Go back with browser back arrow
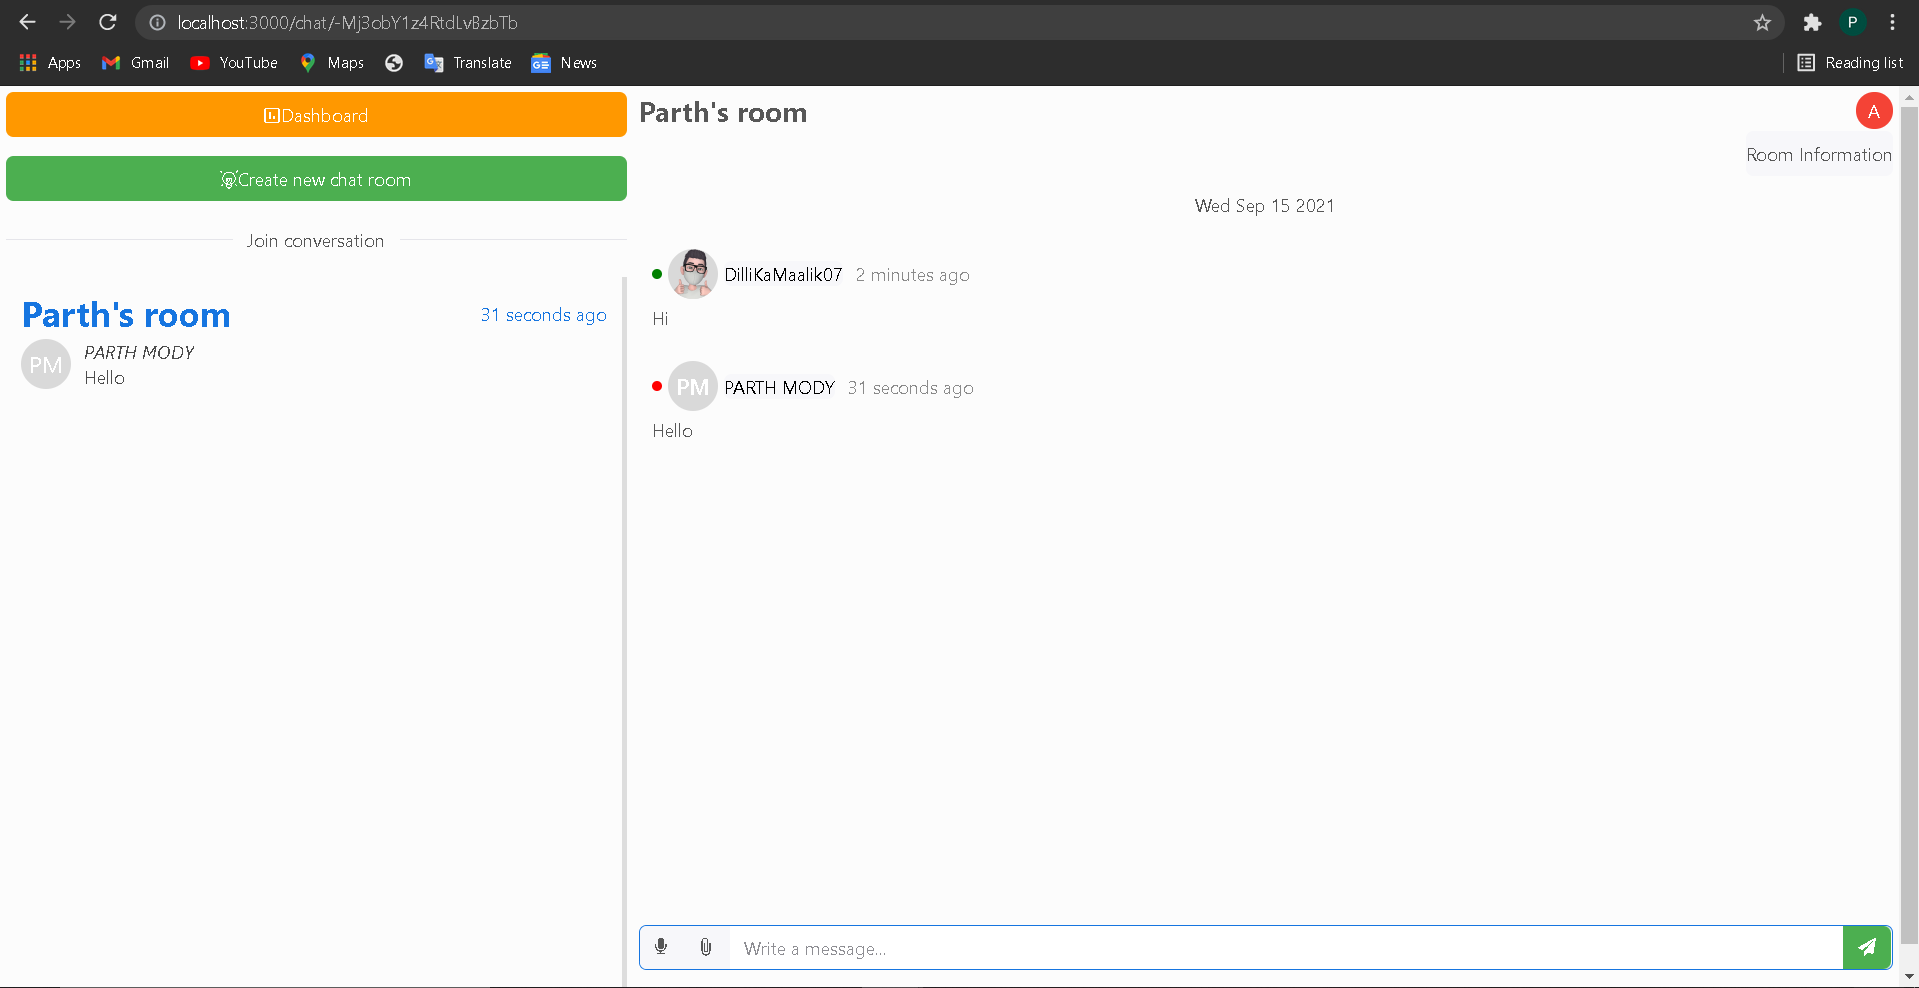Viewport: 1919px width, 988px height. point(27,22)
